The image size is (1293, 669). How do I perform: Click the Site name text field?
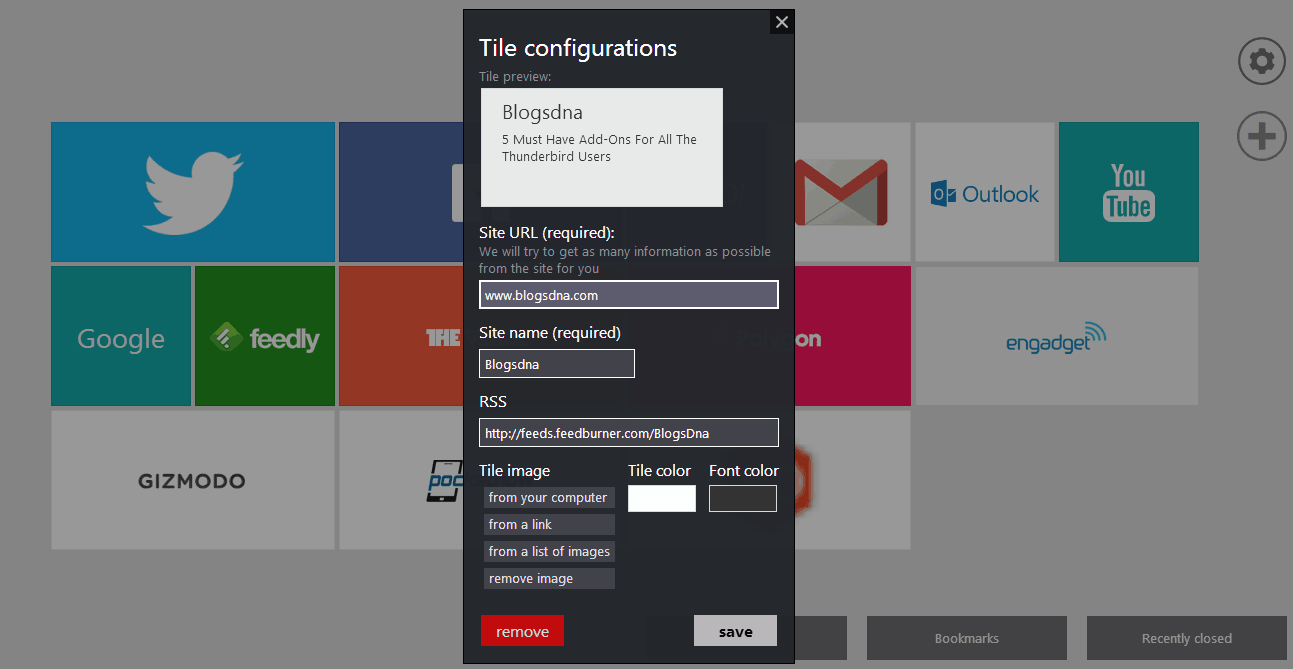tap(556, 364)
